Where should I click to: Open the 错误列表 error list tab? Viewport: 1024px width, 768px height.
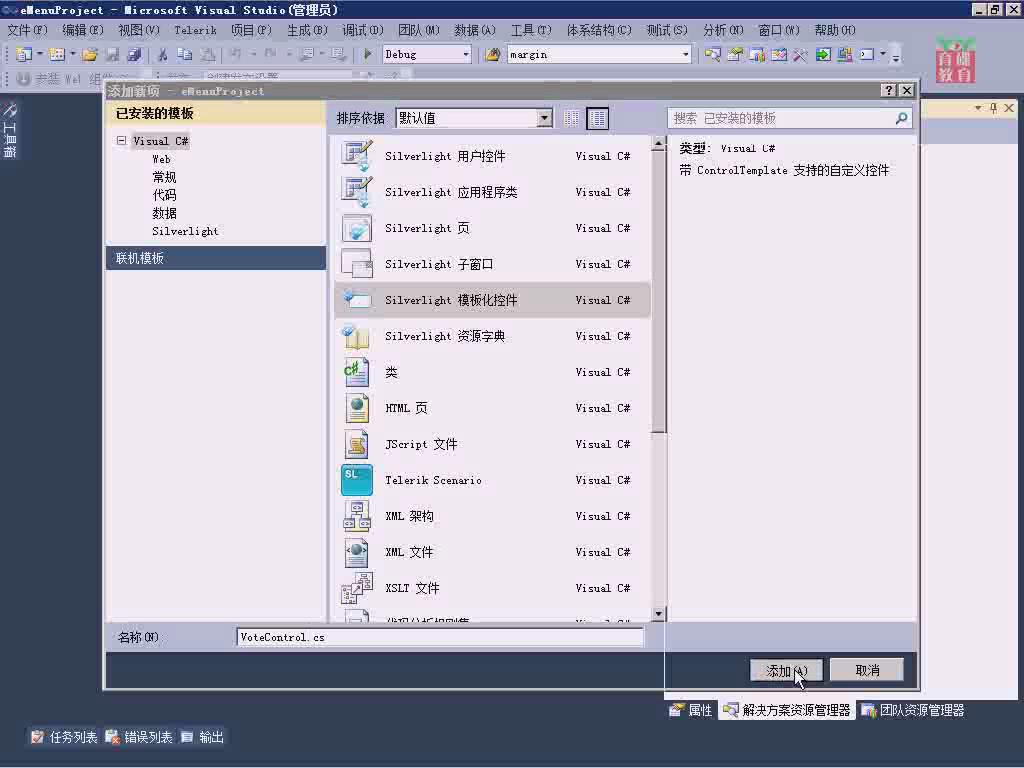(x=138, y=737)
